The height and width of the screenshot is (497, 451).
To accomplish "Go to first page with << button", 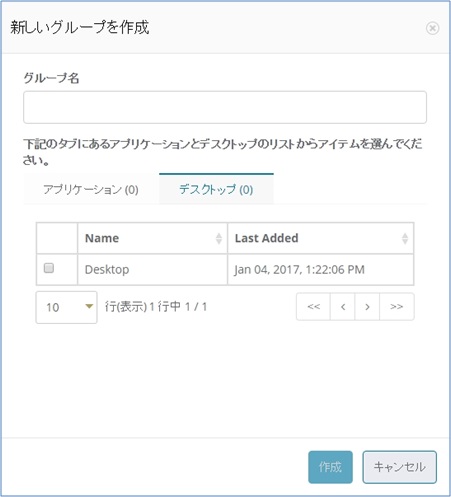I will (x=313, y=307).
